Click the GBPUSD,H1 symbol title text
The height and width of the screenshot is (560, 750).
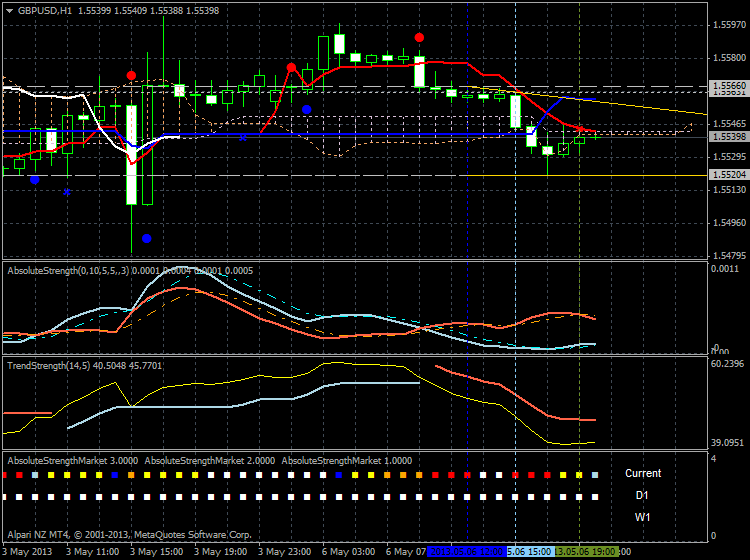[44, 11]
